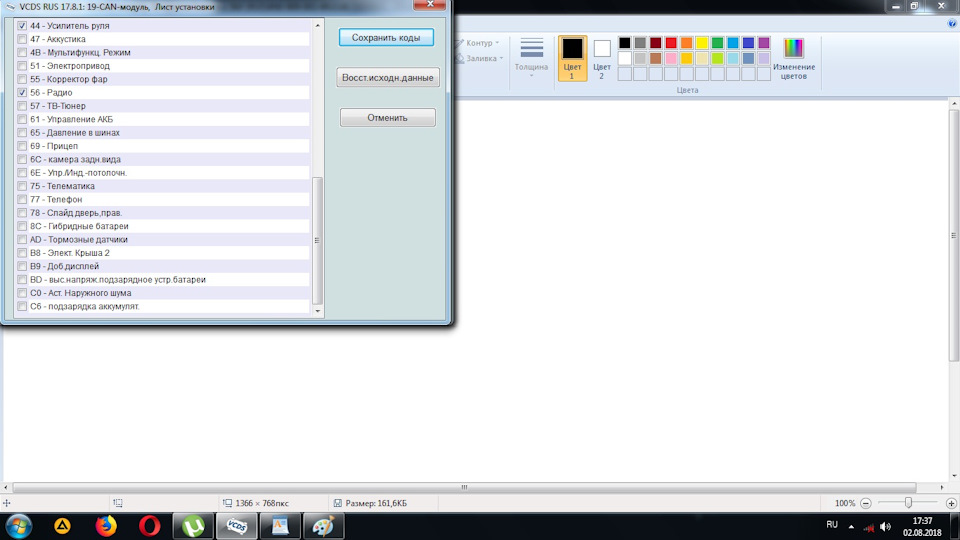
Task: Enable 6C - камера задн.вида checkbox
Action: [22, 159]
